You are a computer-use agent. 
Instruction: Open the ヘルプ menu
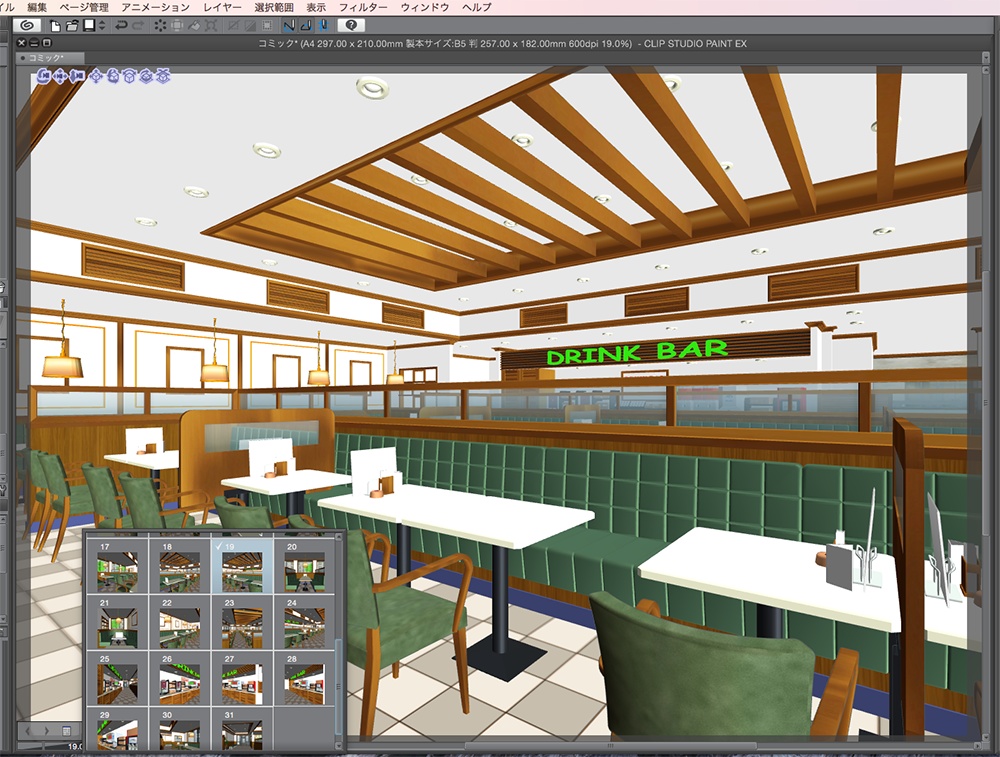click(476, 7)
